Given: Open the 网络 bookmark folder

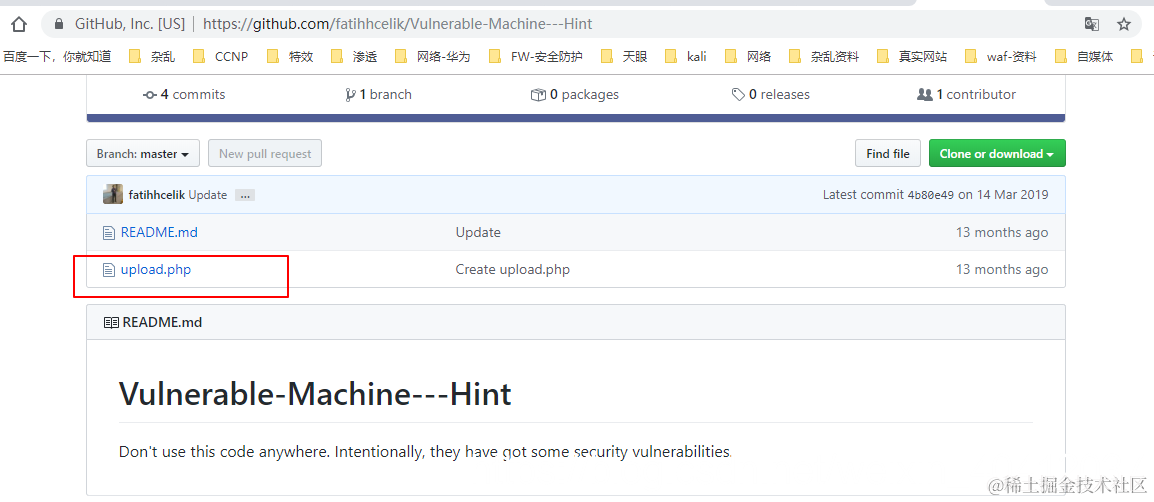Looking at the screenshot, I should click(748, 57).
